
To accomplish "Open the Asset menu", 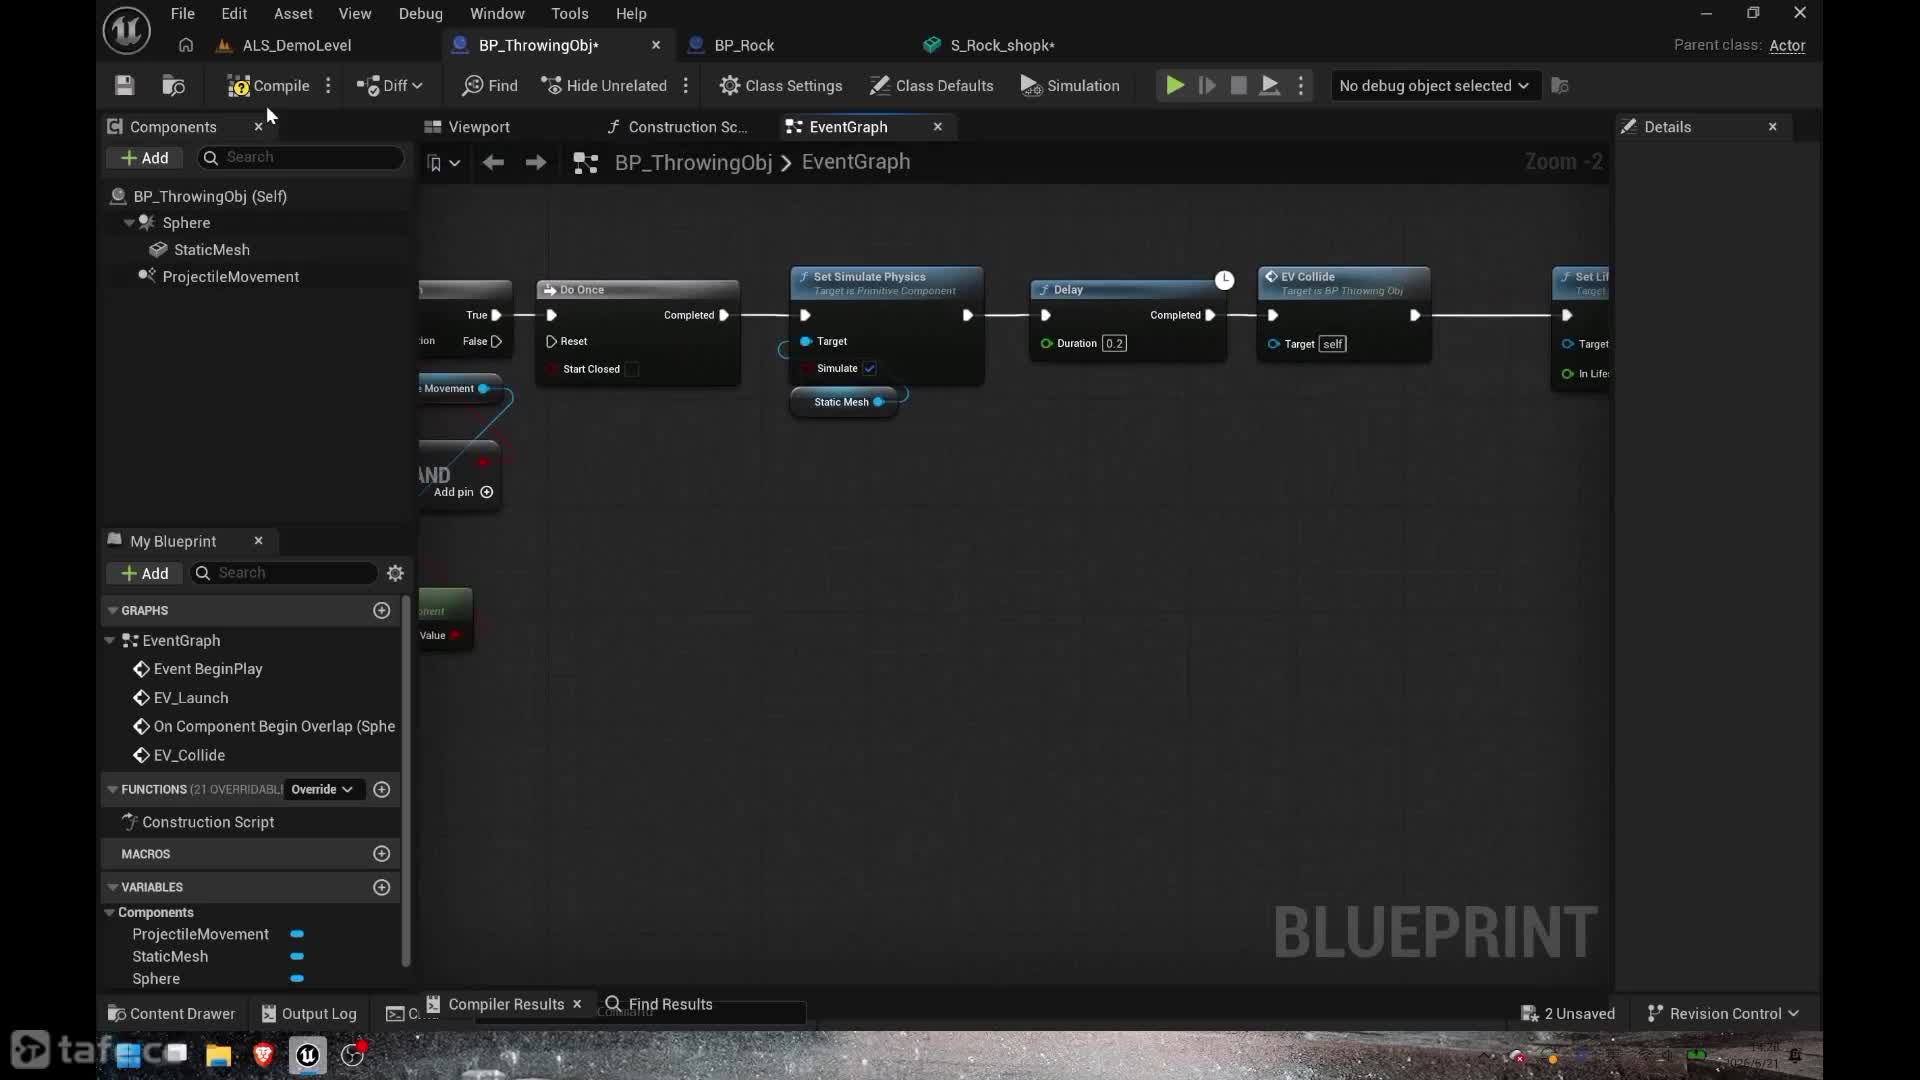I will click(x=293, y=14).
